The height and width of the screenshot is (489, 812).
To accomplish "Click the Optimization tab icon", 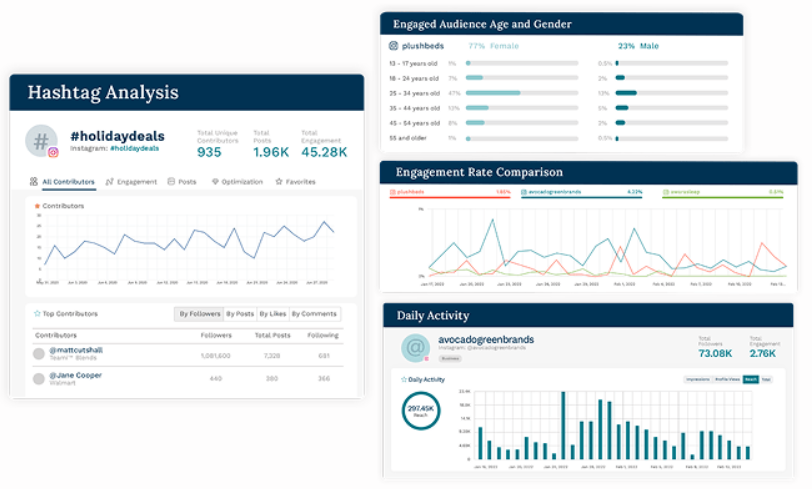I will click(x=215, y=182).
